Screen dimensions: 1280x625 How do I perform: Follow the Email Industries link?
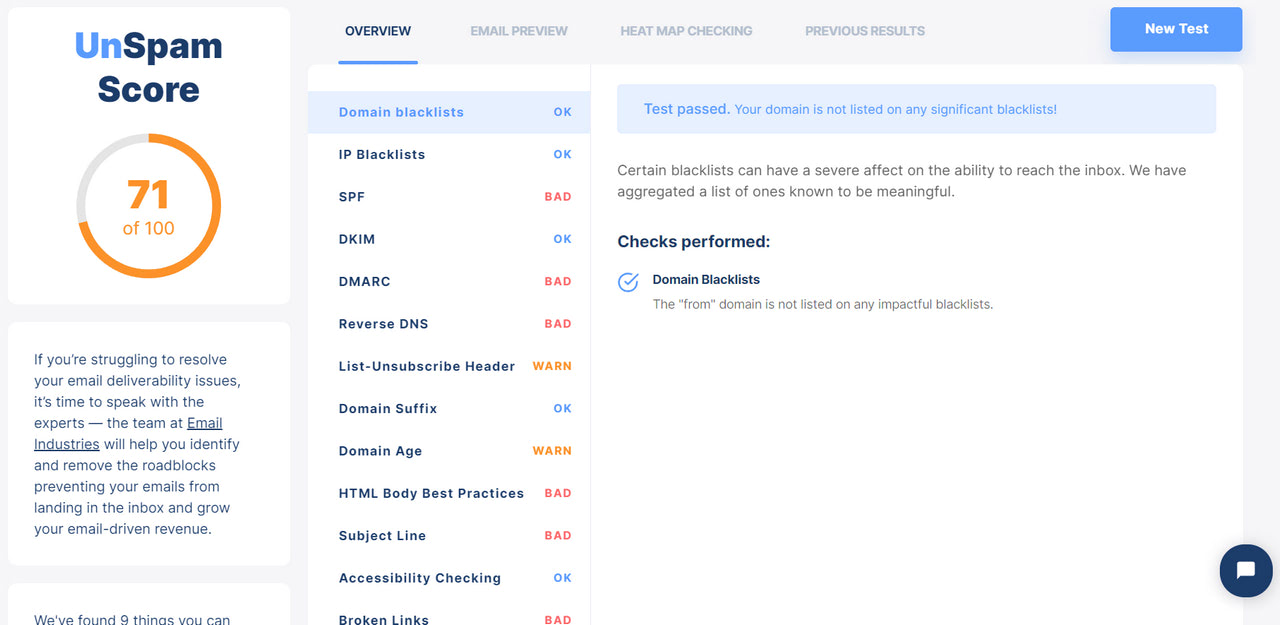tap(128, 433)
